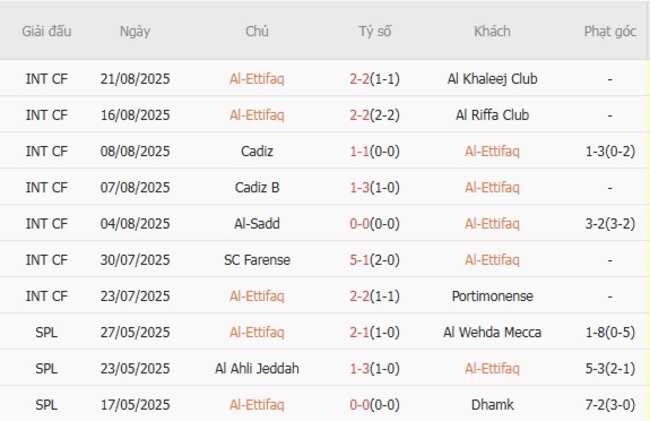Select the "Tỷ số" column header
The height and width of the screenshot is (421, 650).
375,31
